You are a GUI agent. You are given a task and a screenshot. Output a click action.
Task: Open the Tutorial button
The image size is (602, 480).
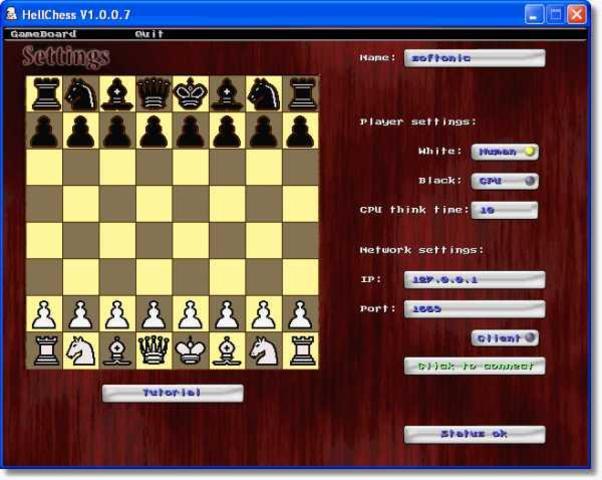(x=173, y=393)
